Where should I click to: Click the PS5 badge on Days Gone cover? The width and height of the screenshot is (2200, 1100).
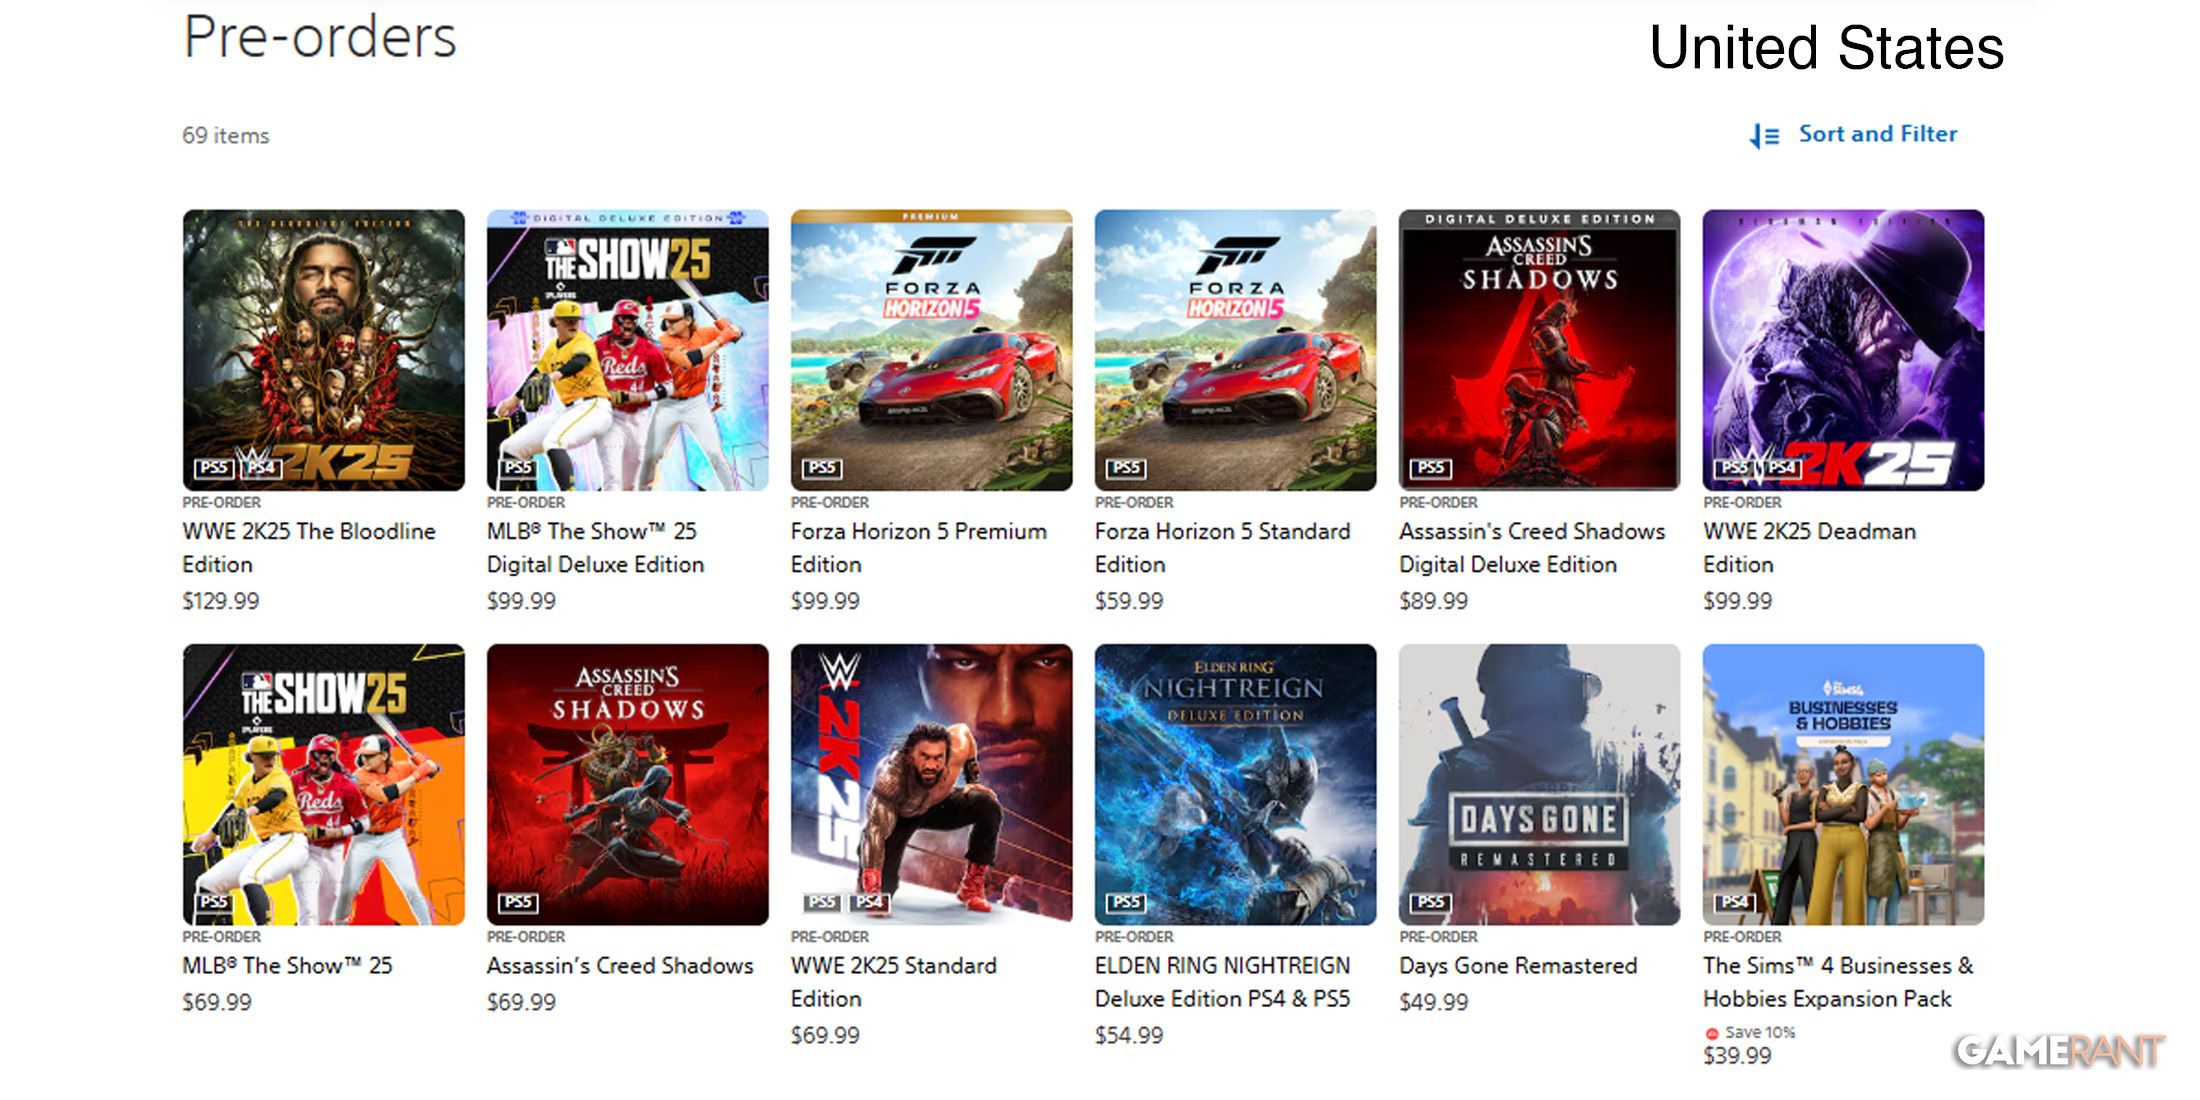[1430, 902]
